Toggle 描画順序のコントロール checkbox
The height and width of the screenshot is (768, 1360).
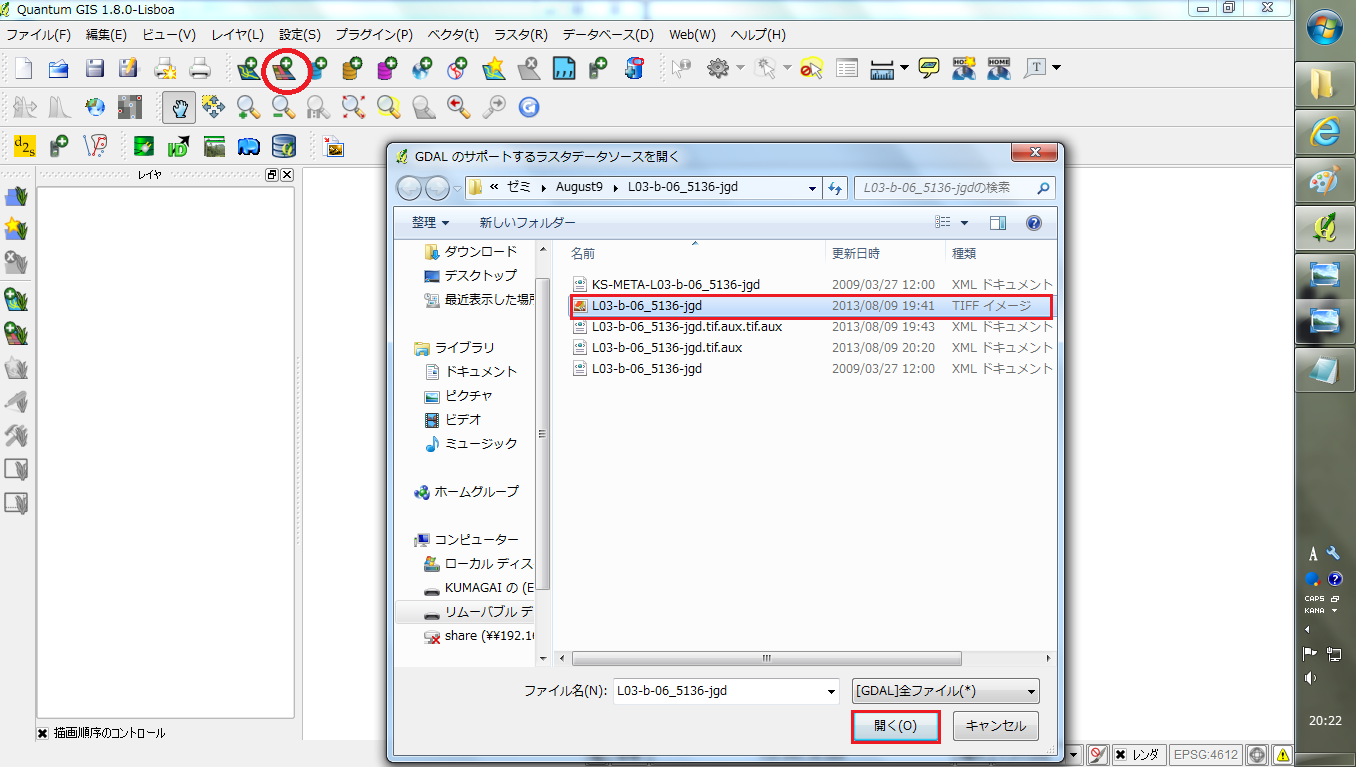[43, 733]
